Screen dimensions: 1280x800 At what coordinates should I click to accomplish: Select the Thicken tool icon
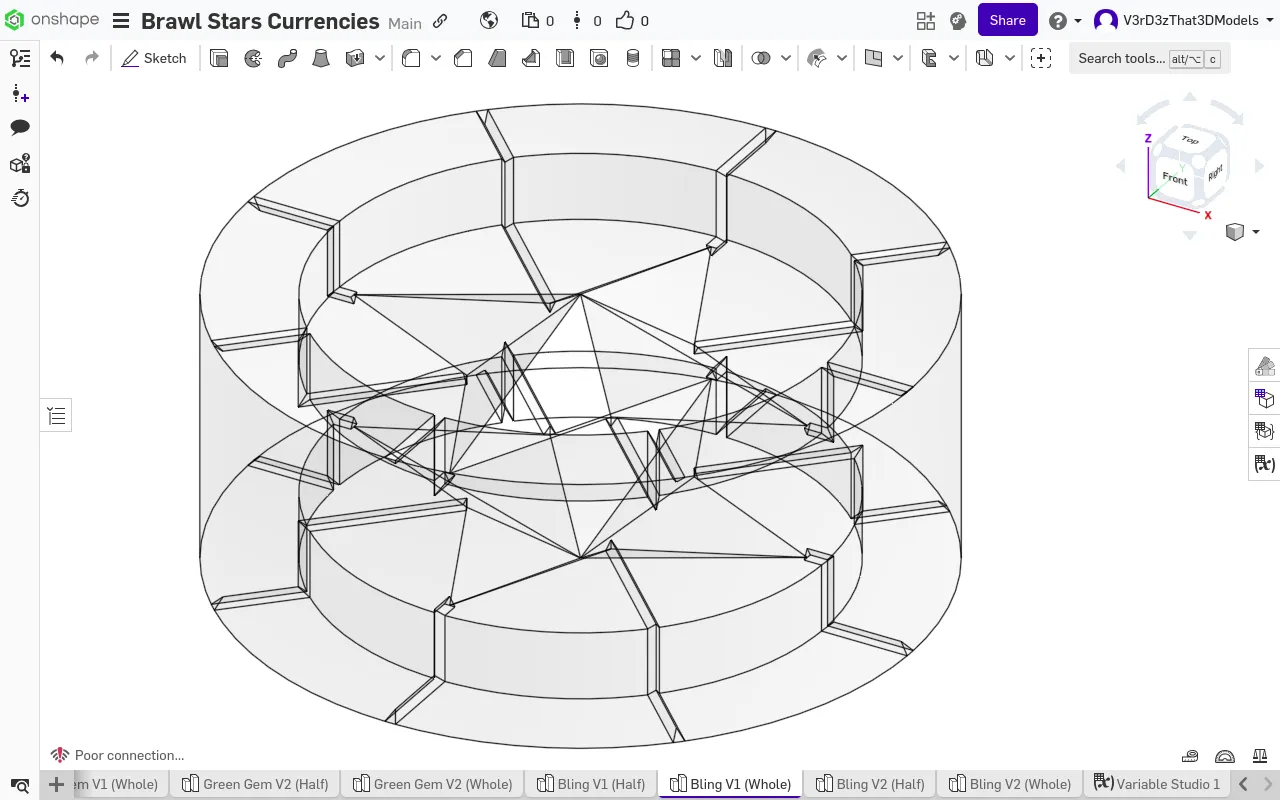point(355,58)
